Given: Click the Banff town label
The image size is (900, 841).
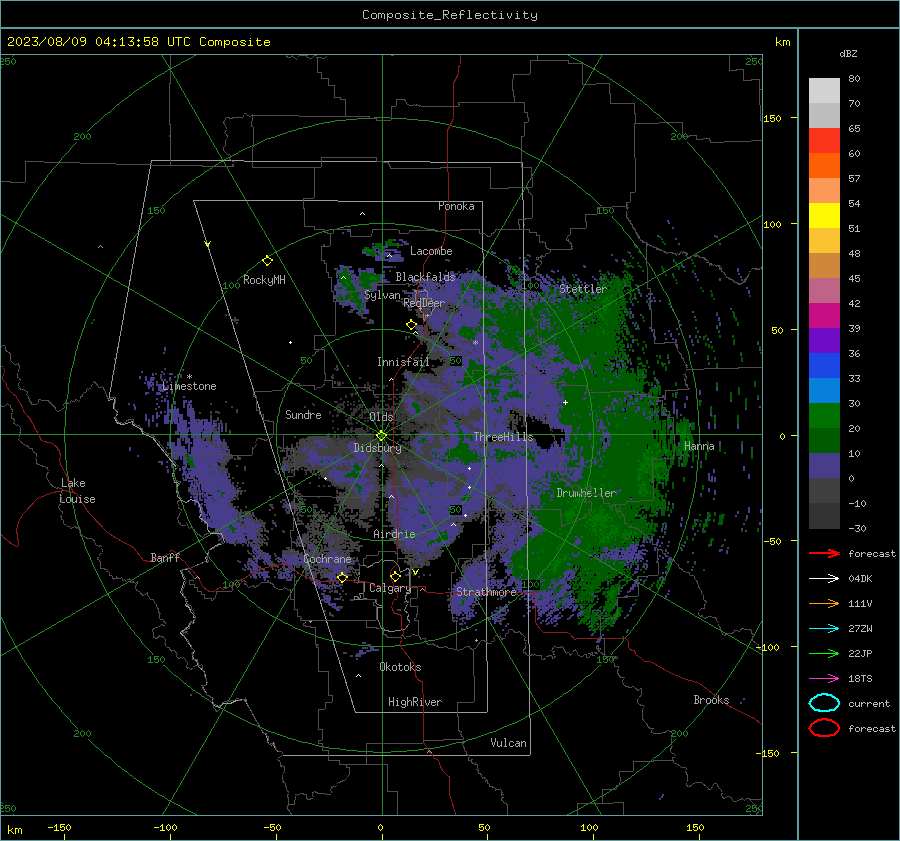Looking at the screenshot, I should click(x=165, y=558).
